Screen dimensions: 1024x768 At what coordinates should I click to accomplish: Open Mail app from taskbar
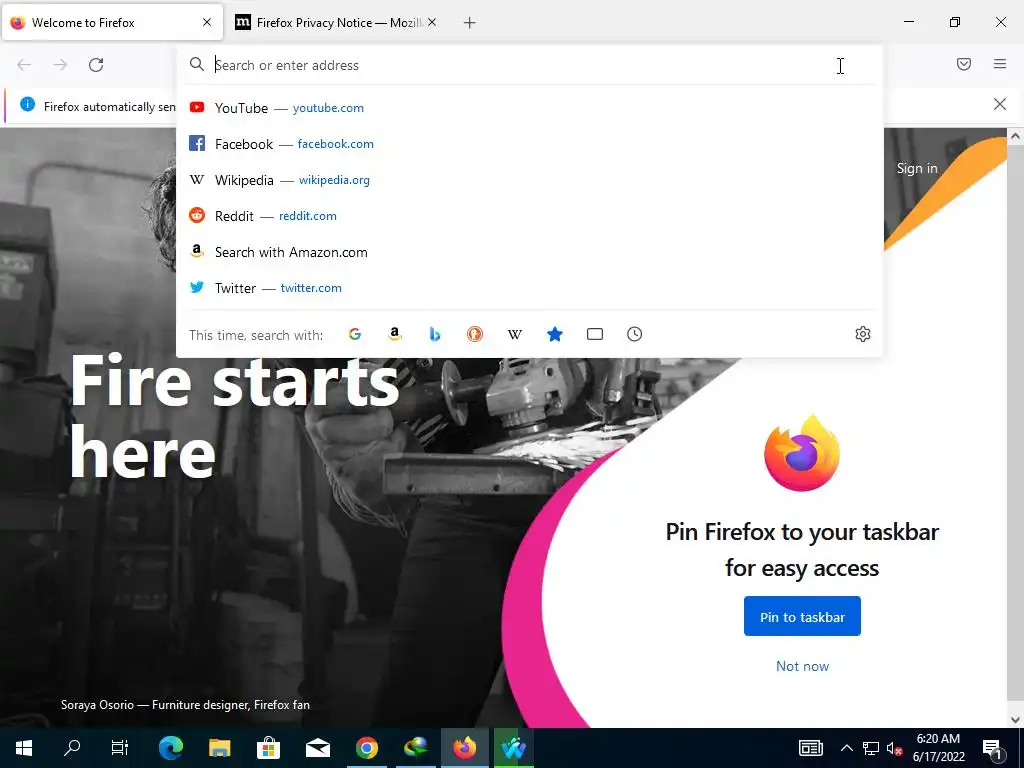point(317,748)
